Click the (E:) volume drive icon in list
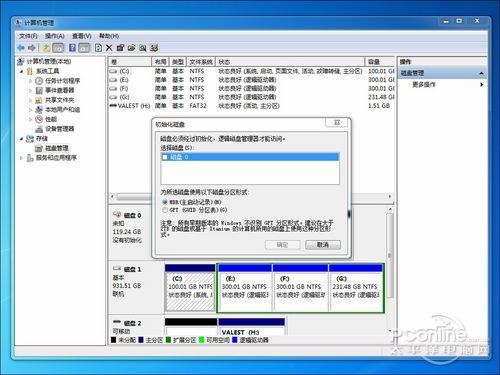 113,80
